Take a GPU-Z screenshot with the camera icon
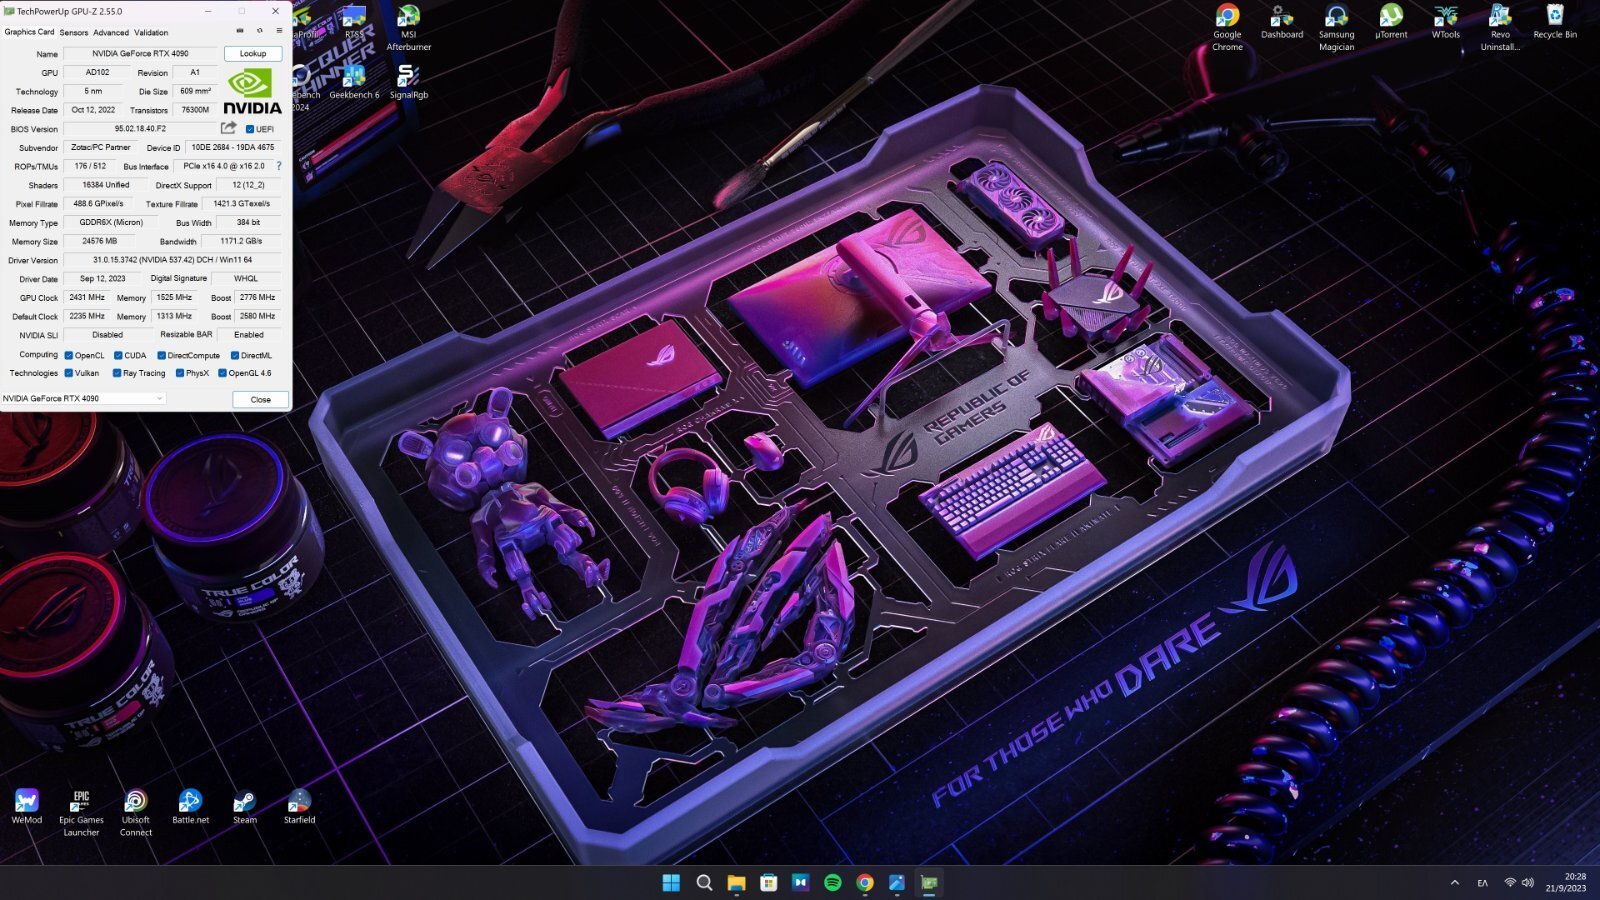The width and height of the screenshot is (1600, 900). pos(240,31)
